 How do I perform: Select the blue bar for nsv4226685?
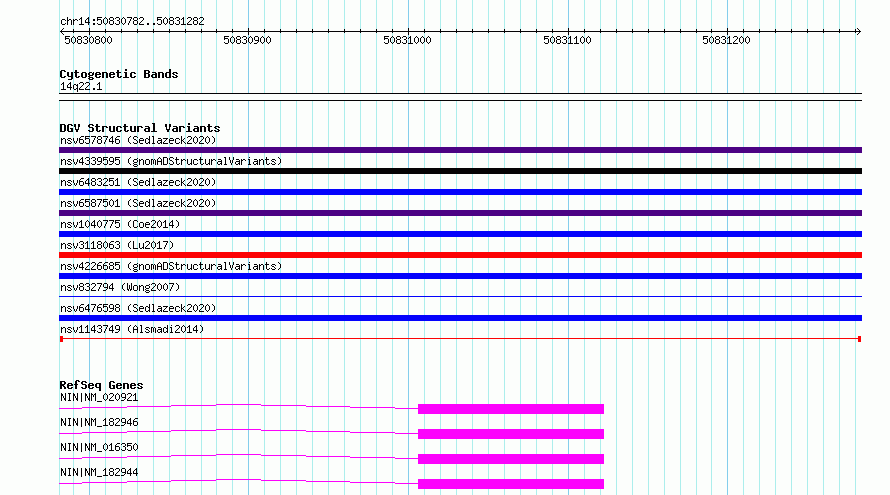[x=460, y=276]
